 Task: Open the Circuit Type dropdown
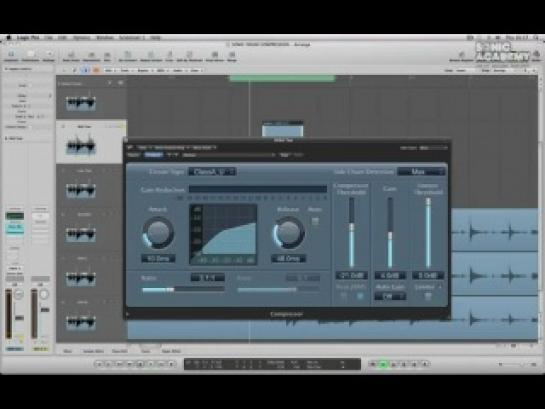coord(212,172)
